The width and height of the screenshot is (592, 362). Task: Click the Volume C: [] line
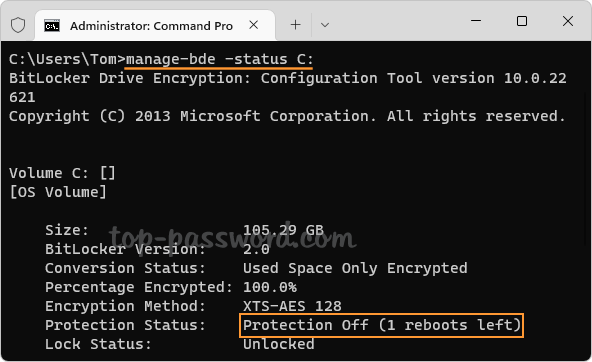62,173
